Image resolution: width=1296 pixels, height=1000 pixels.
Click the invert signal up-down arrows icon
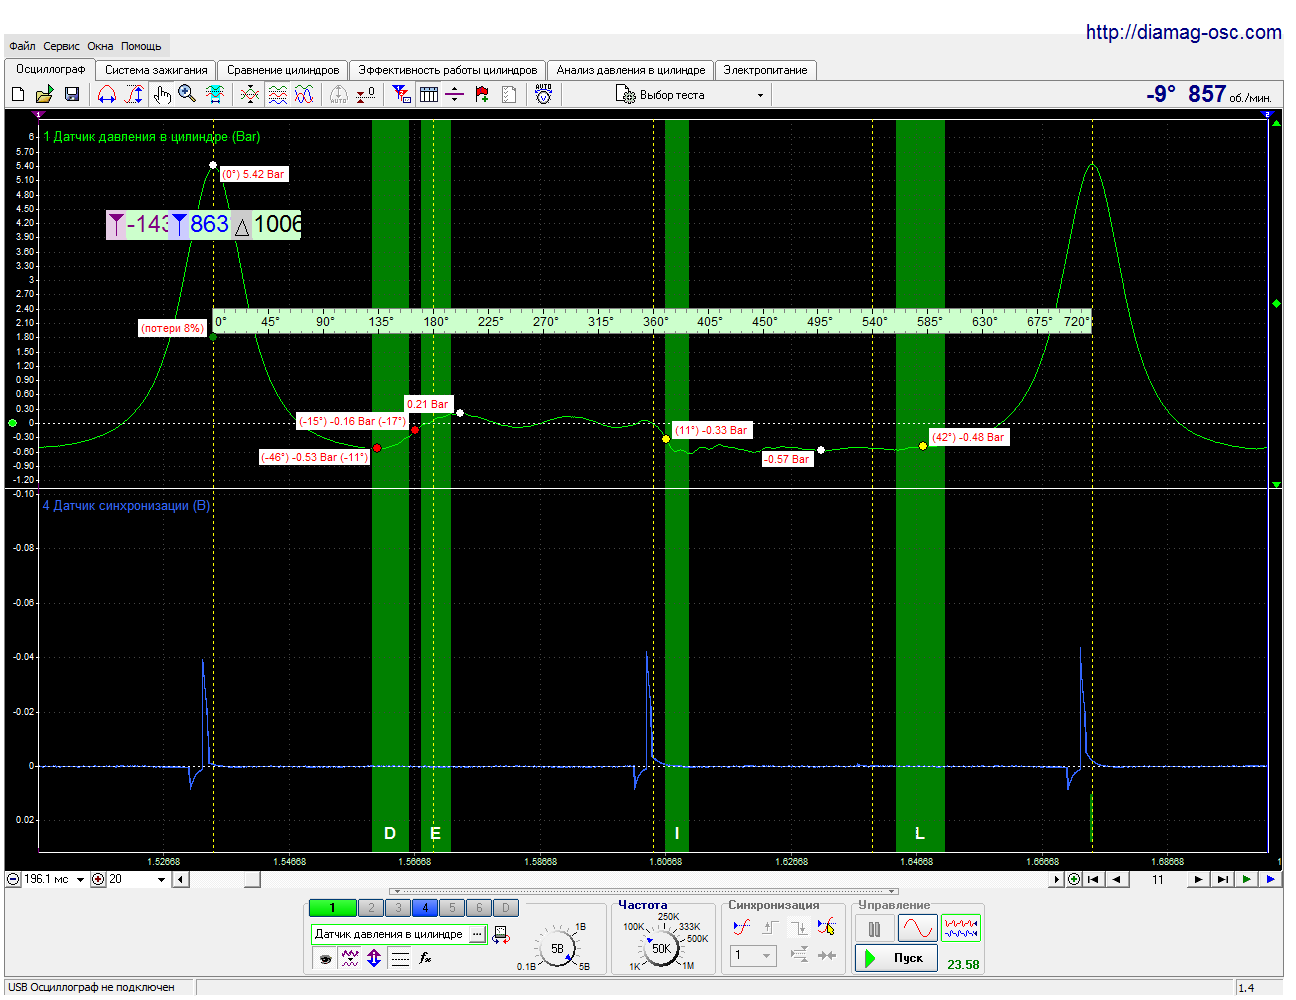374,958
